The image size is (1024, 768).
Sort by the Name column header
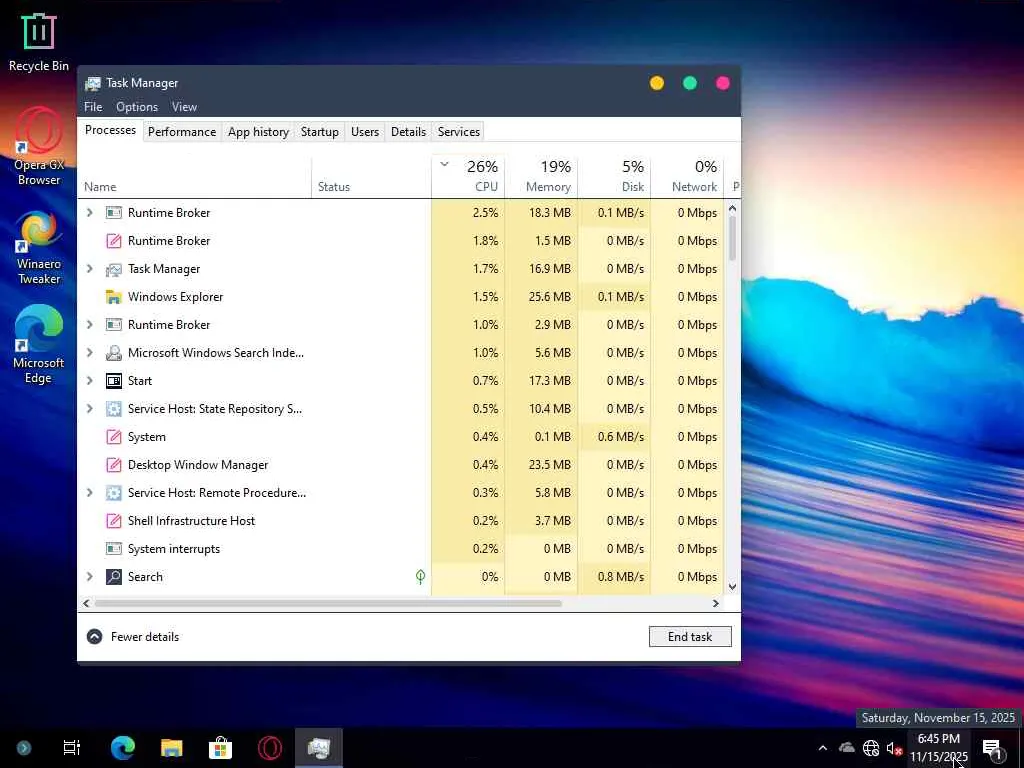coord(194,176)
